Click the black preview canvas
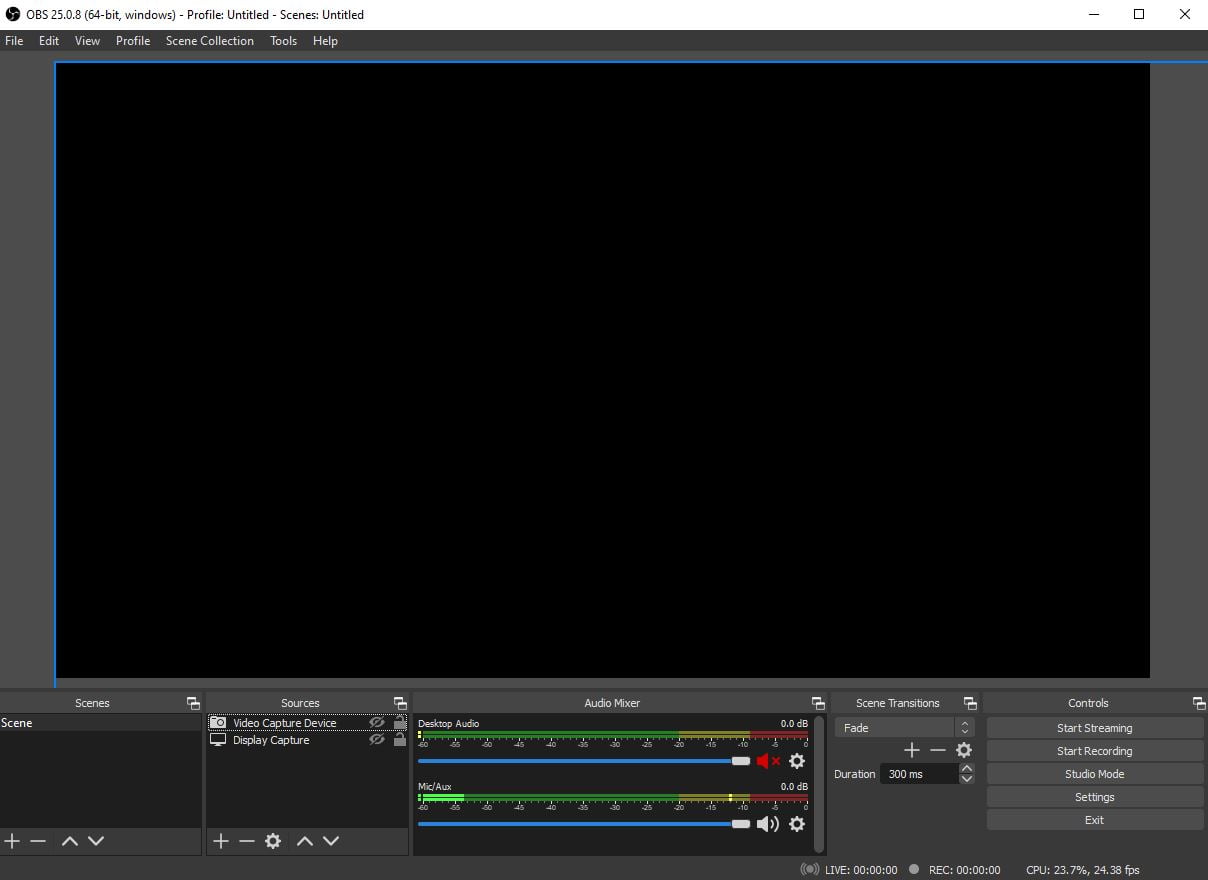1208x880 pixels. (602, 370)
